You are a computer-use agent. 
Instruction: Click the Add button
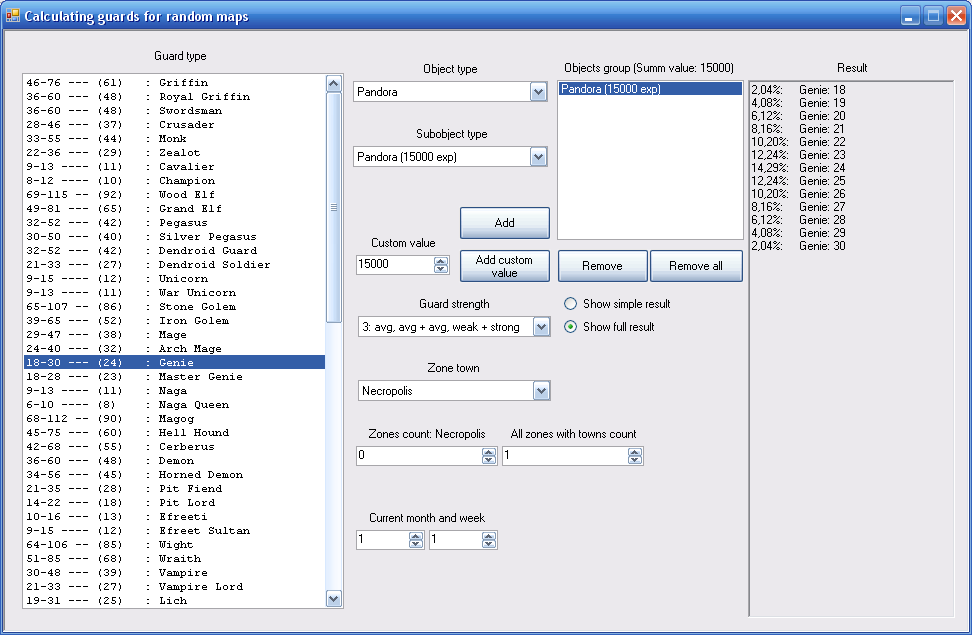tap(505, 223)
